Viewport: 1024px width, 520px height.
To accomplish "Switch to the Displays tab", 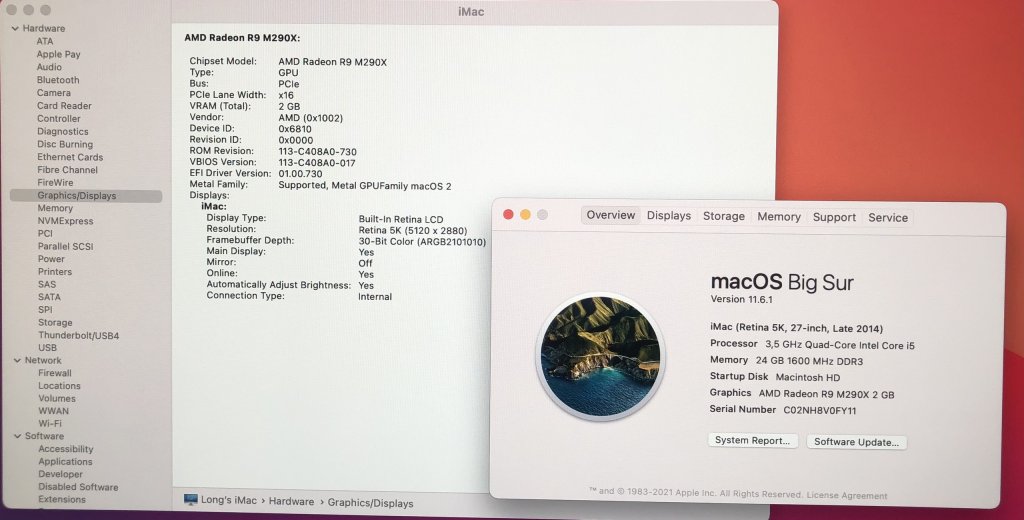I will pos(669,216).
